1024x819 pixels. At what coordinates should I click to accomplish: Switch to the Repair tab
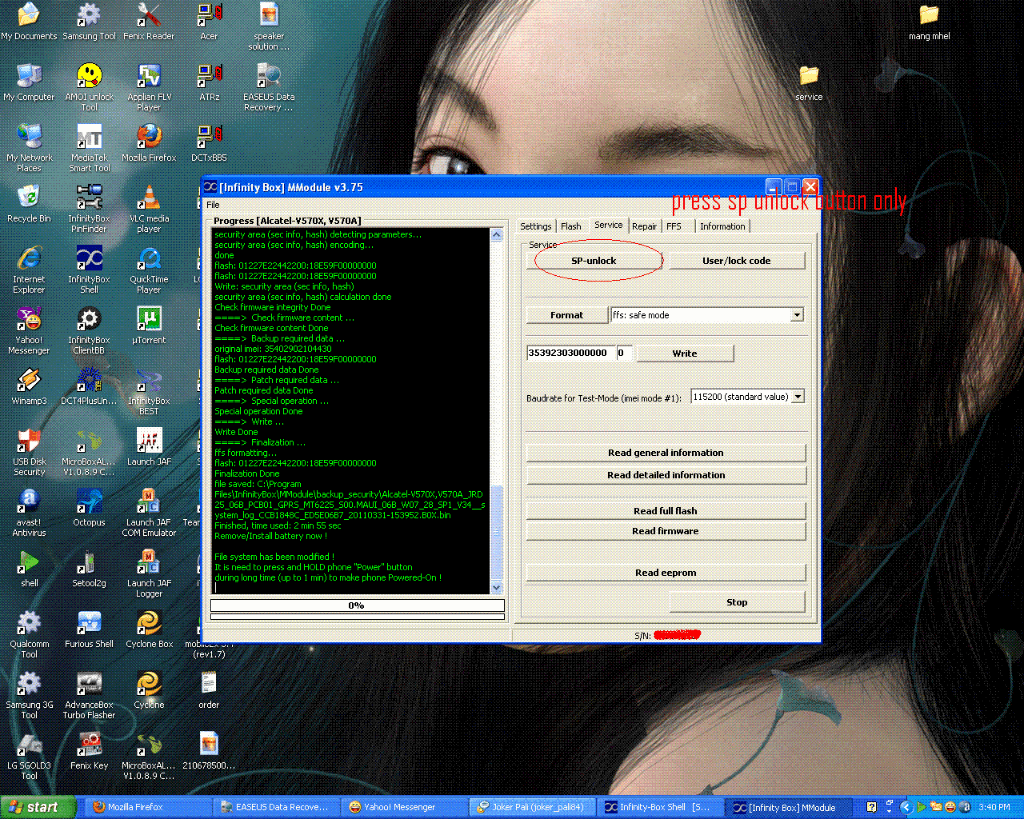coord(644,226)
